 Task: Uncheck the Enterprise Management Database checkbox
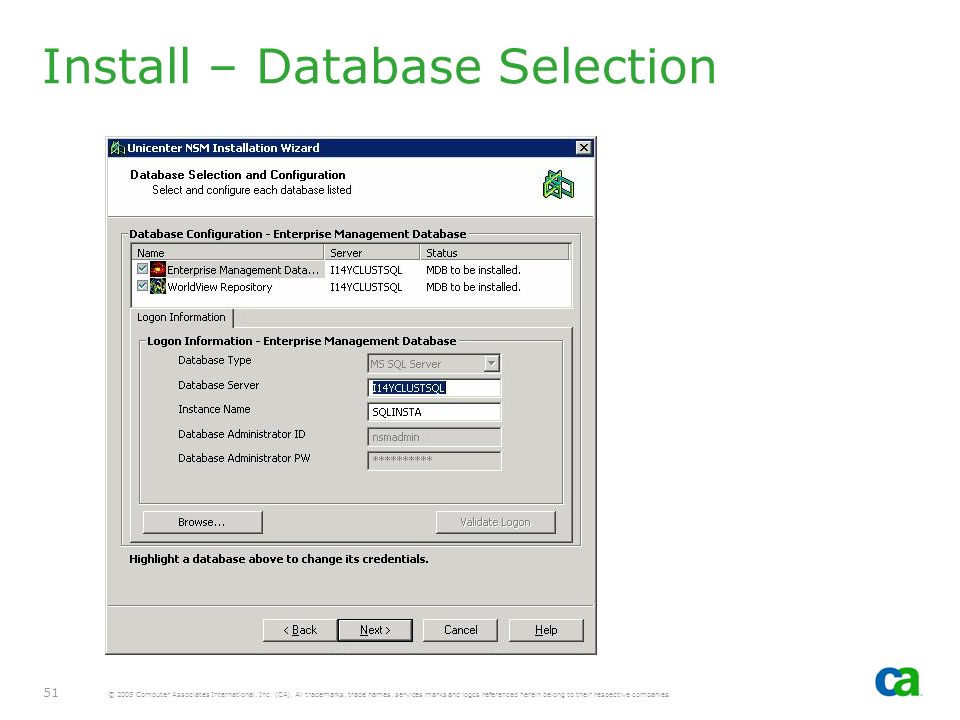tap(143, 269)
